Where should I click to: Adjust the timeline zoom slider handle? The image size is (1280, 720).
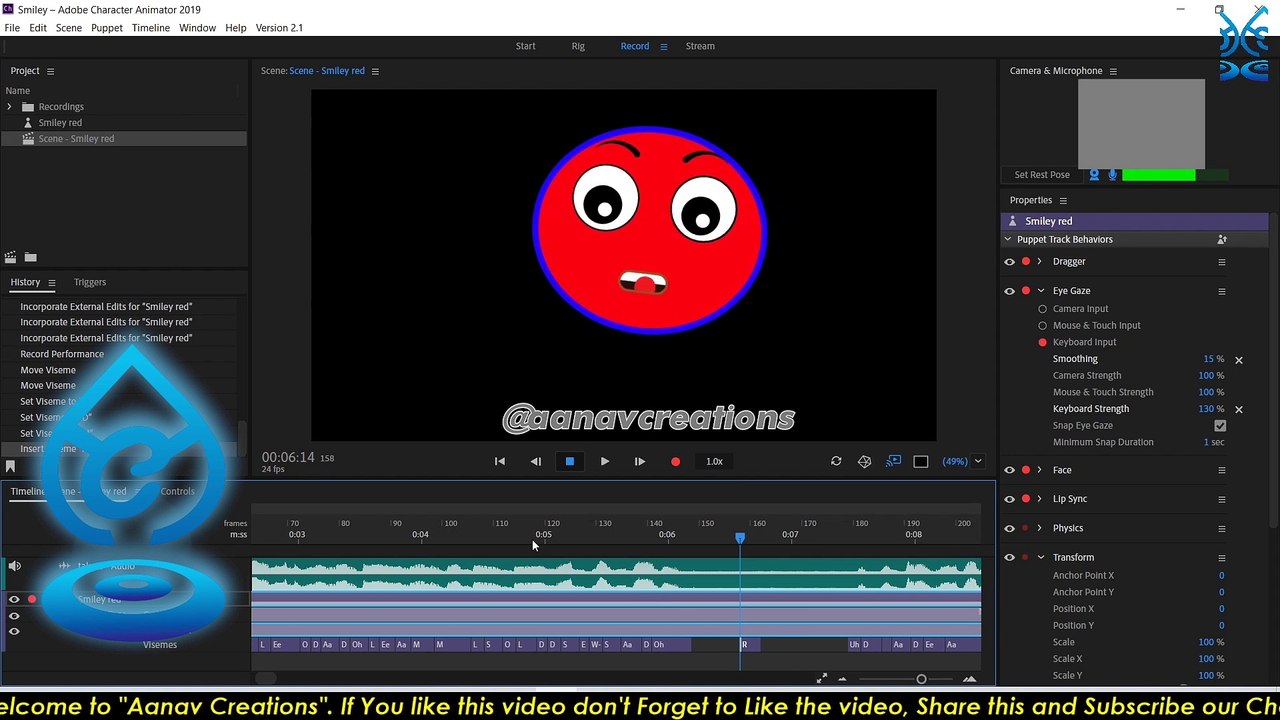(x=921, y=679)
